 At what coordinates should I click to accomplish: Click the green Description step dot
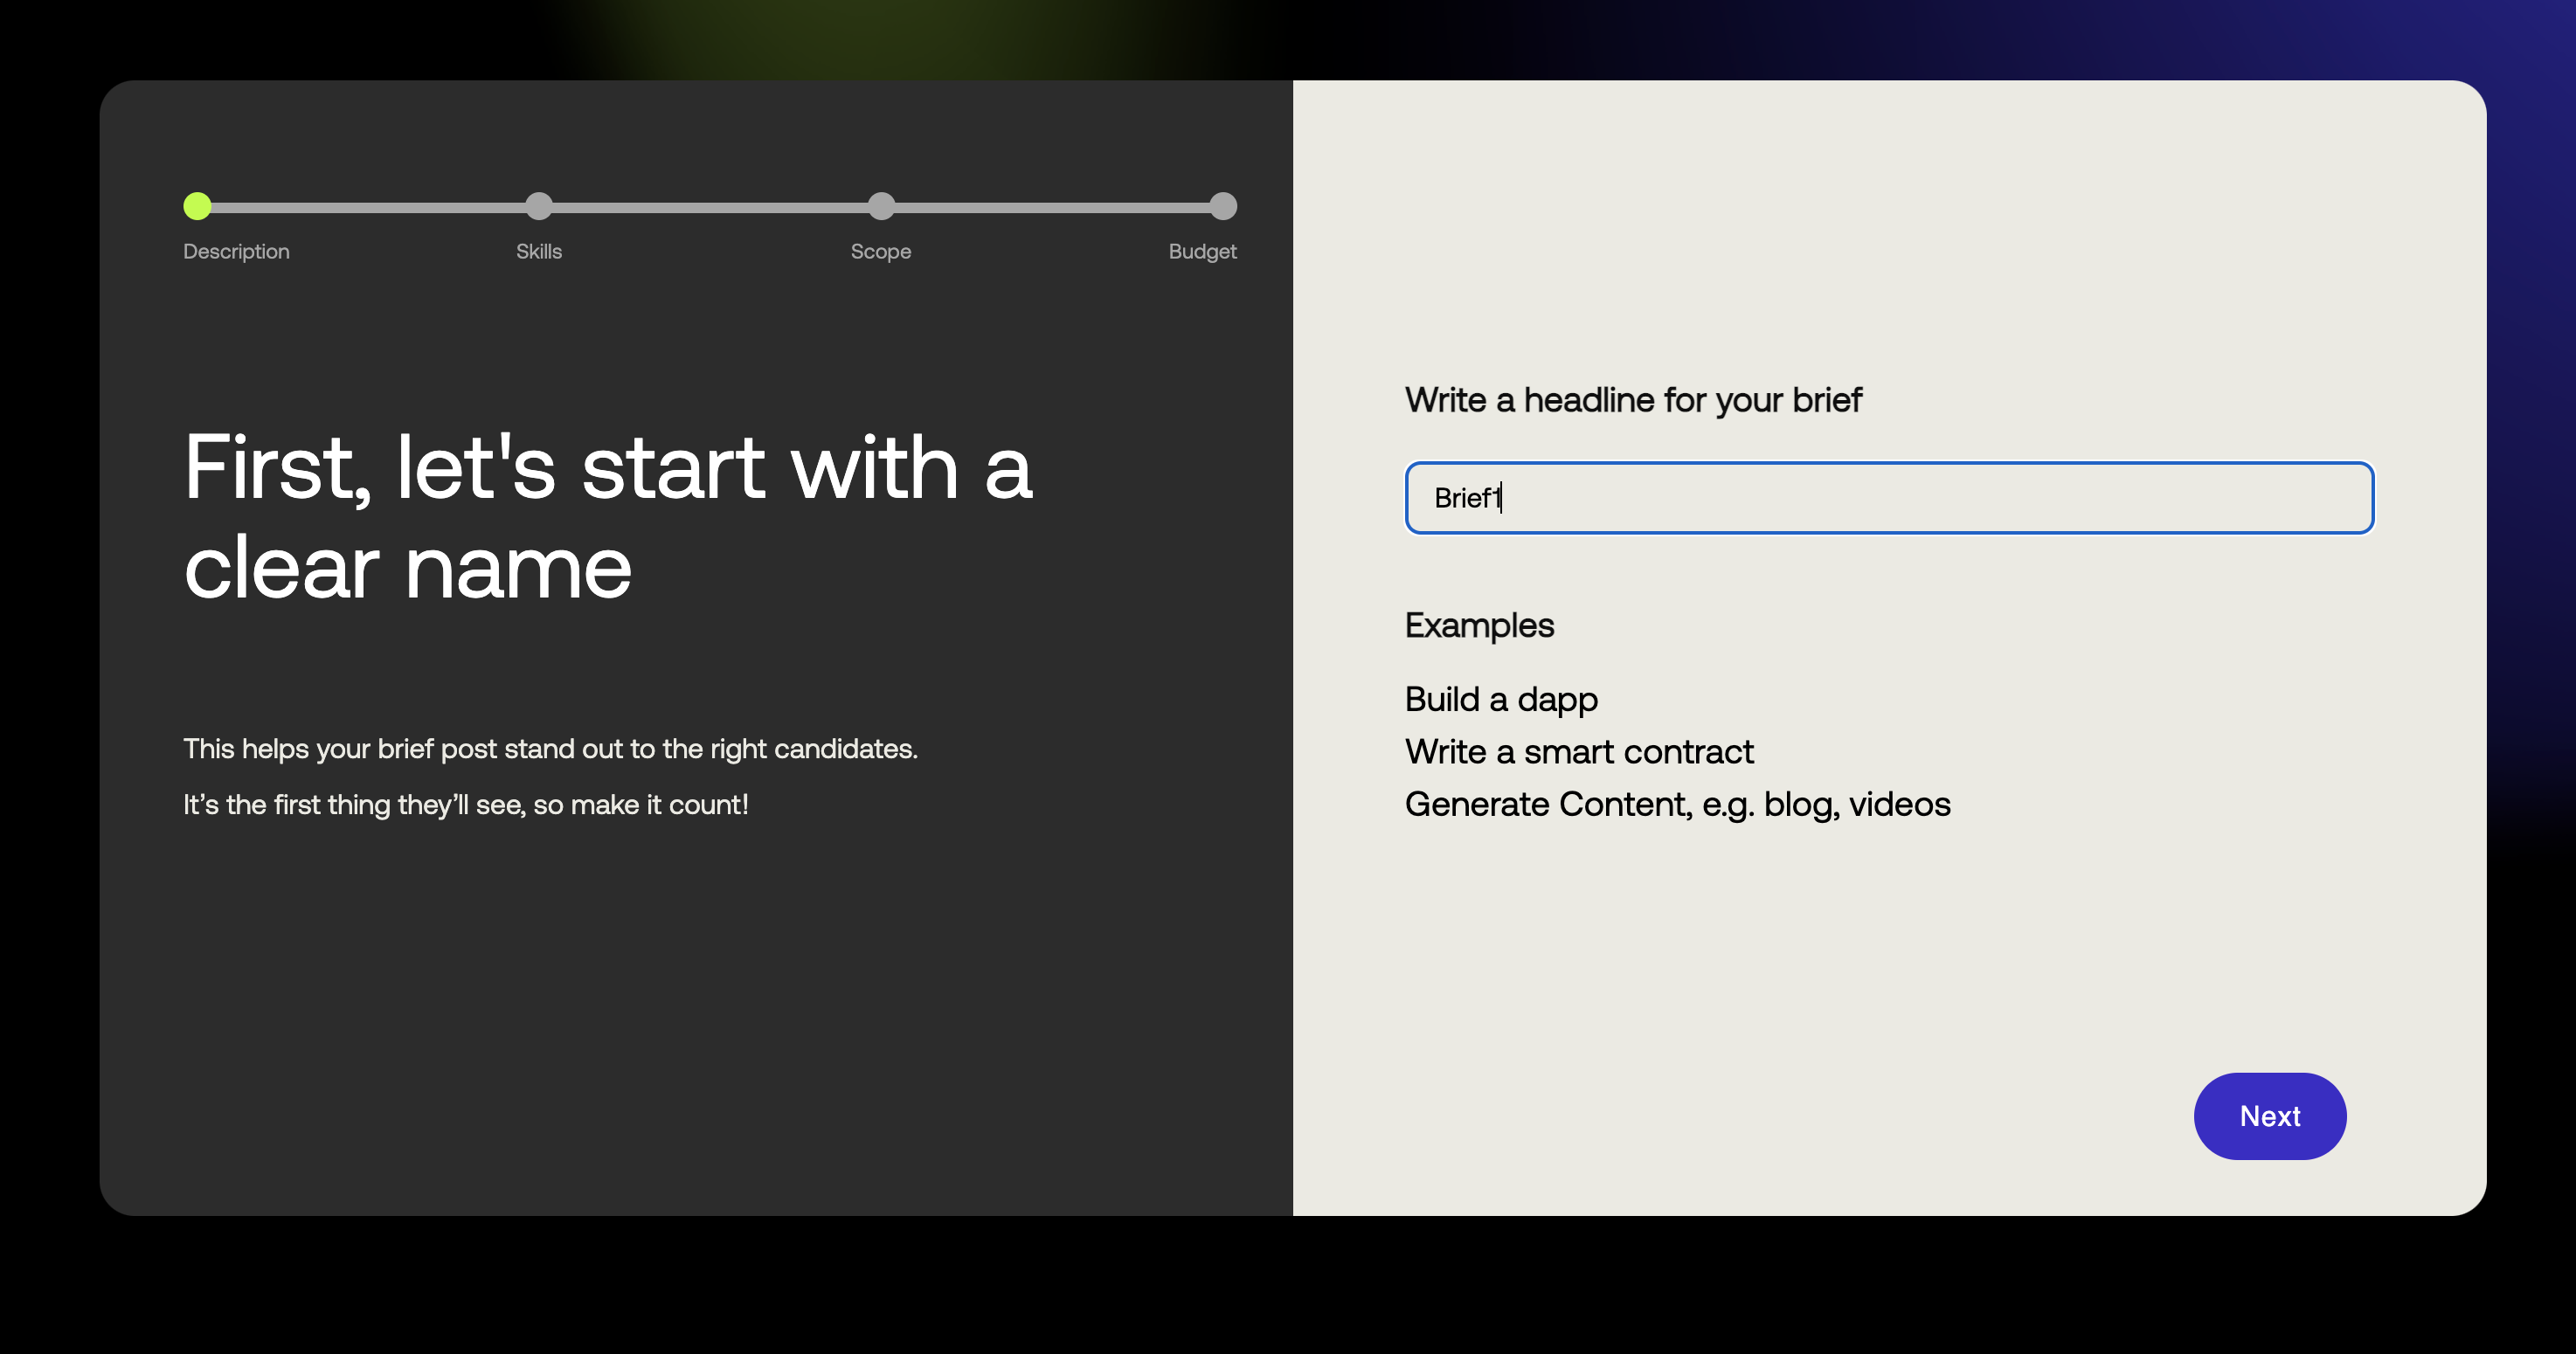click(x=197, y=206)
